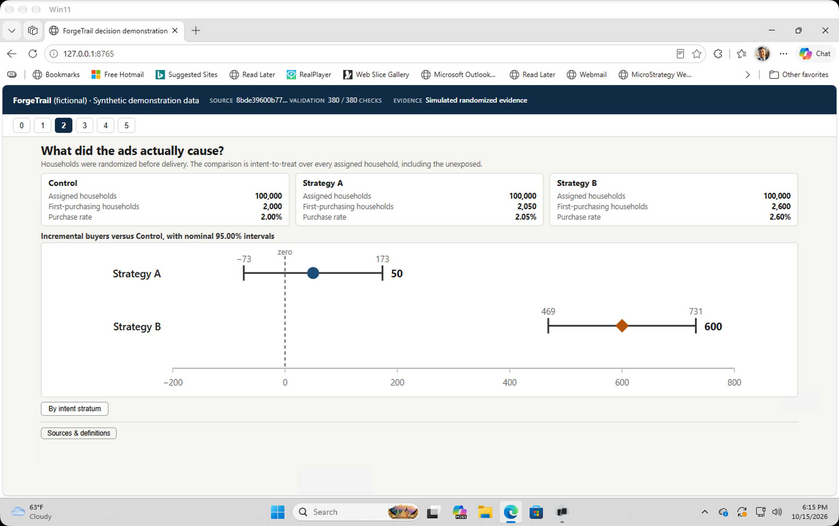Open a new browser tab
839x526 pixels.
click(x=196, y=31)
